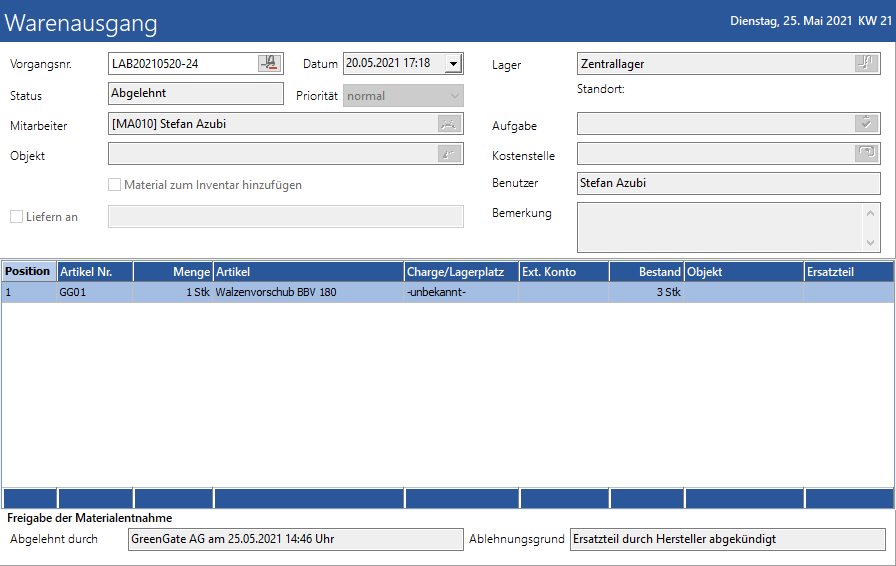Select the 'Walzenvorschub BBV 180' cell
Image resolution: width=896 pixels, height=566 pixels.
coord(309,292)
